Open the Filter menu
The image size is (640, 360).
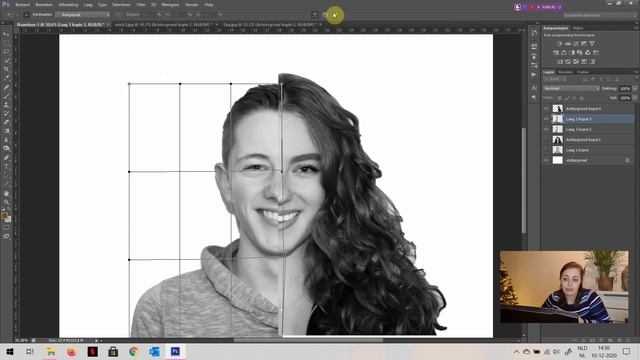141,5
